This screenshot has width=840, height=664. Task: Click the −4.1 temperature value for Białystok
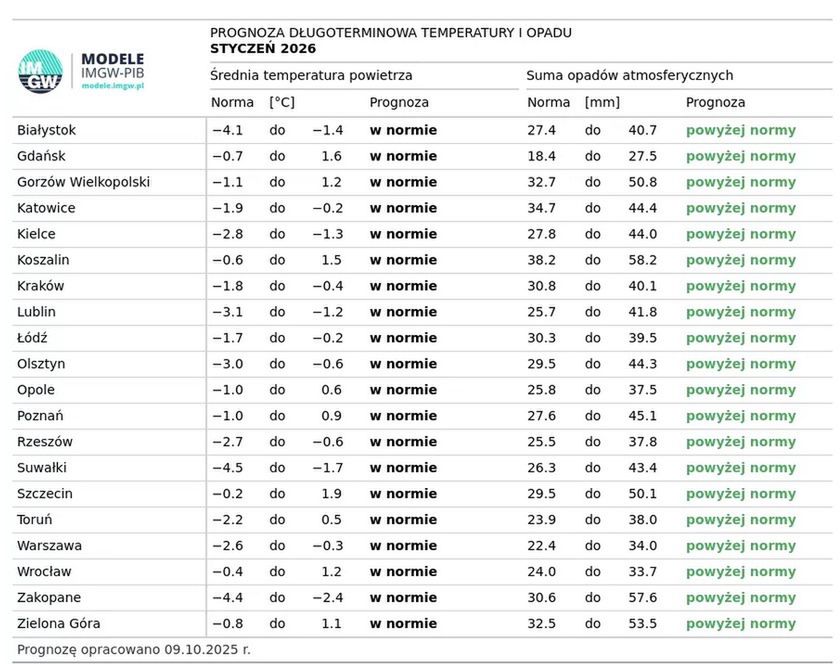[228, 130]
